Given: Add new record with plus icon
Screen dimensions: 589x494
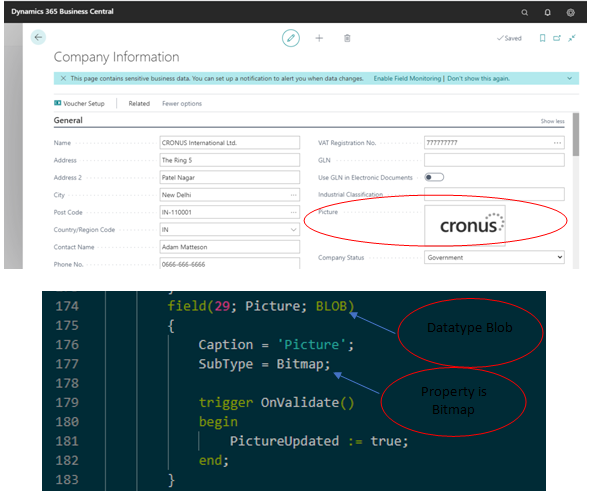Looking at the screenshot, I should tap(319, 38).
